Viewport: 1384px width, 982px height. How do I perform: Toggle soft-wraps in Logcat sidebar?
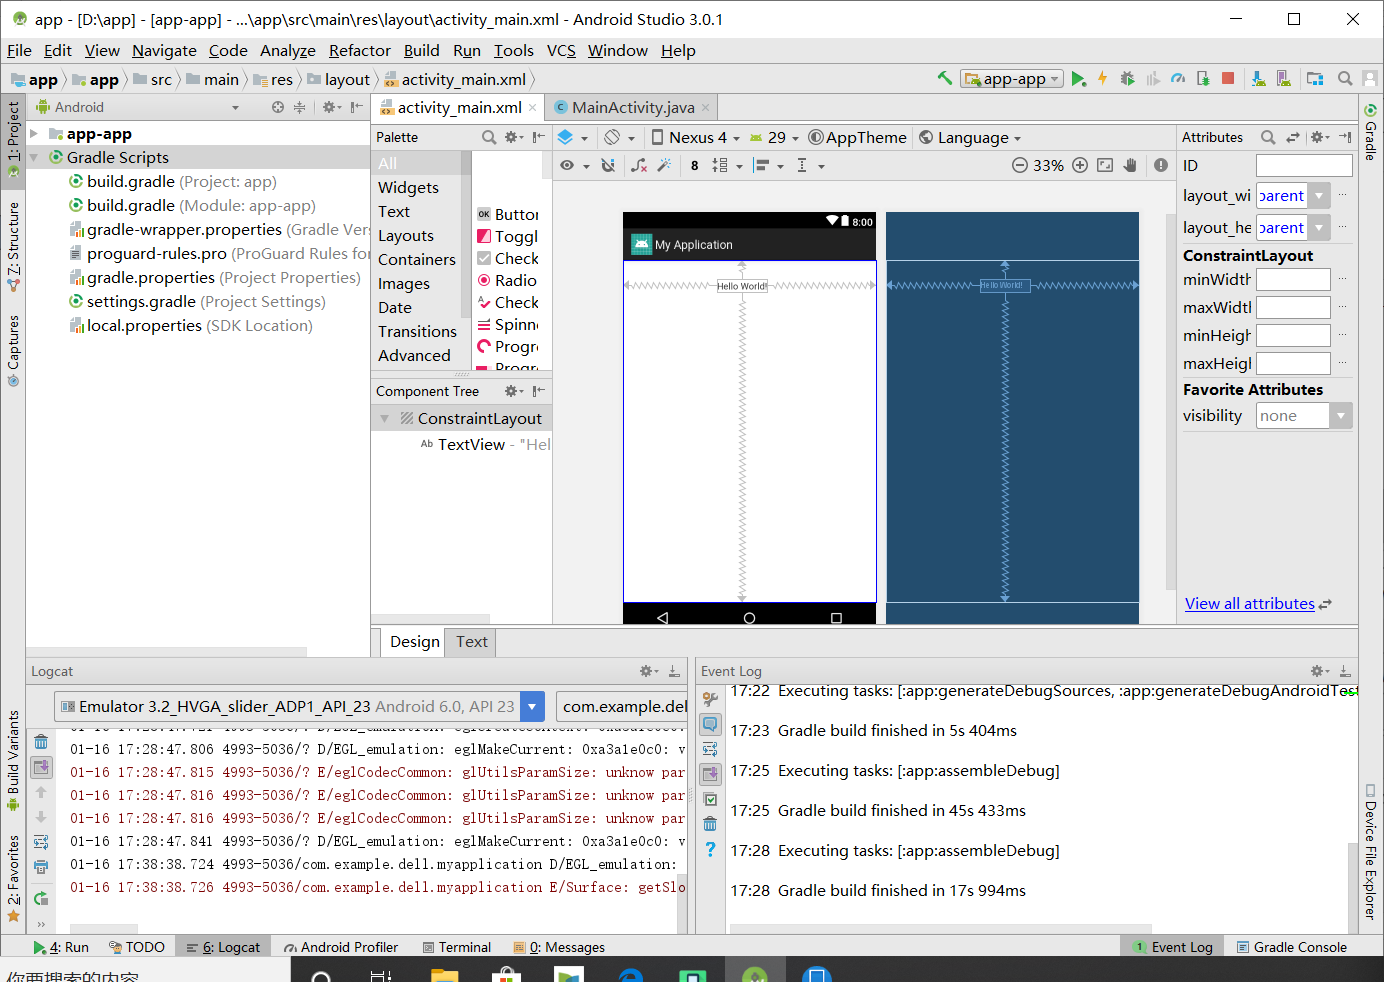pos(41,842)
